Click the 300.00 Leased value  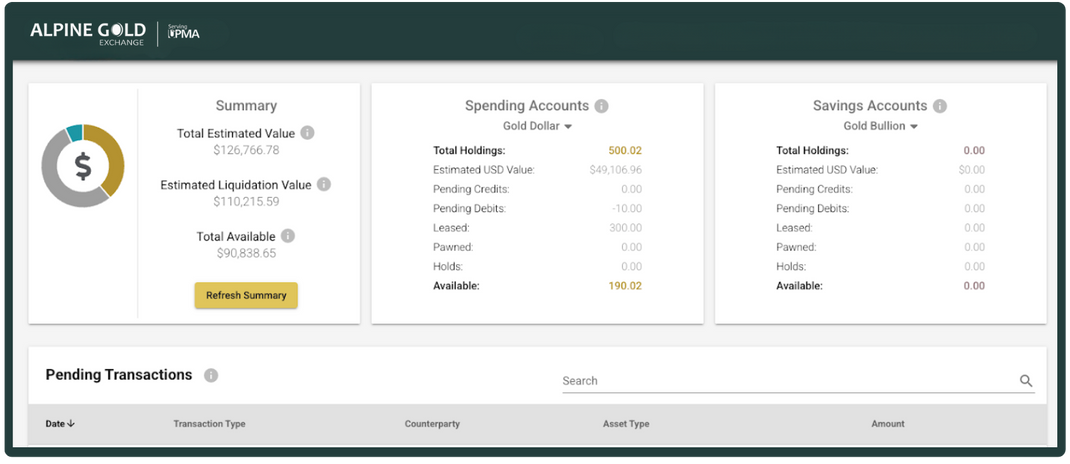coord(626,228)
